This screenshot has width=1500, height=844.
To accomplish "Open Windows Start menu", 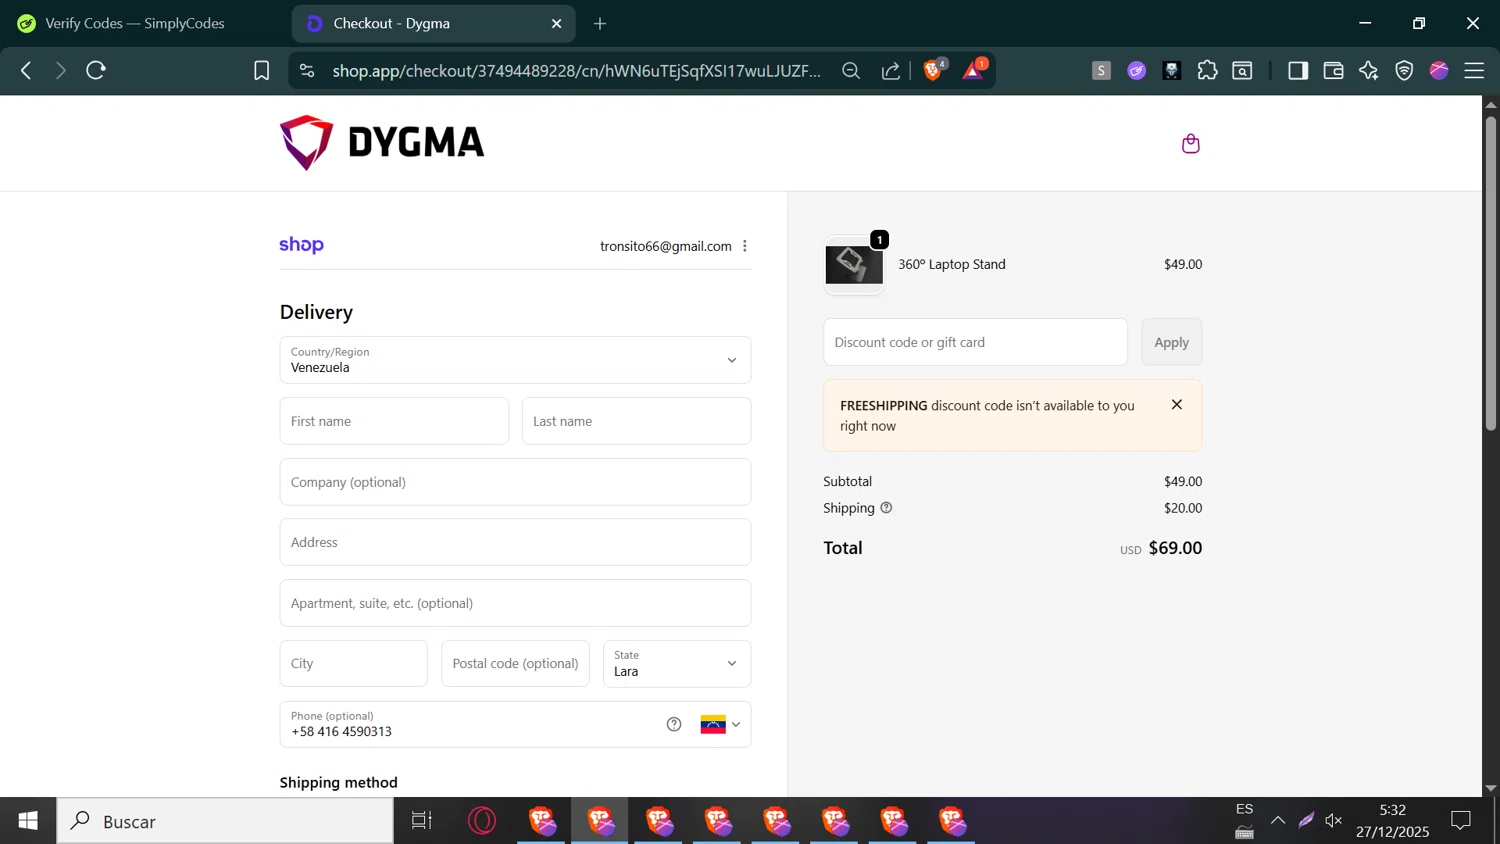I will tap(28, 821).
